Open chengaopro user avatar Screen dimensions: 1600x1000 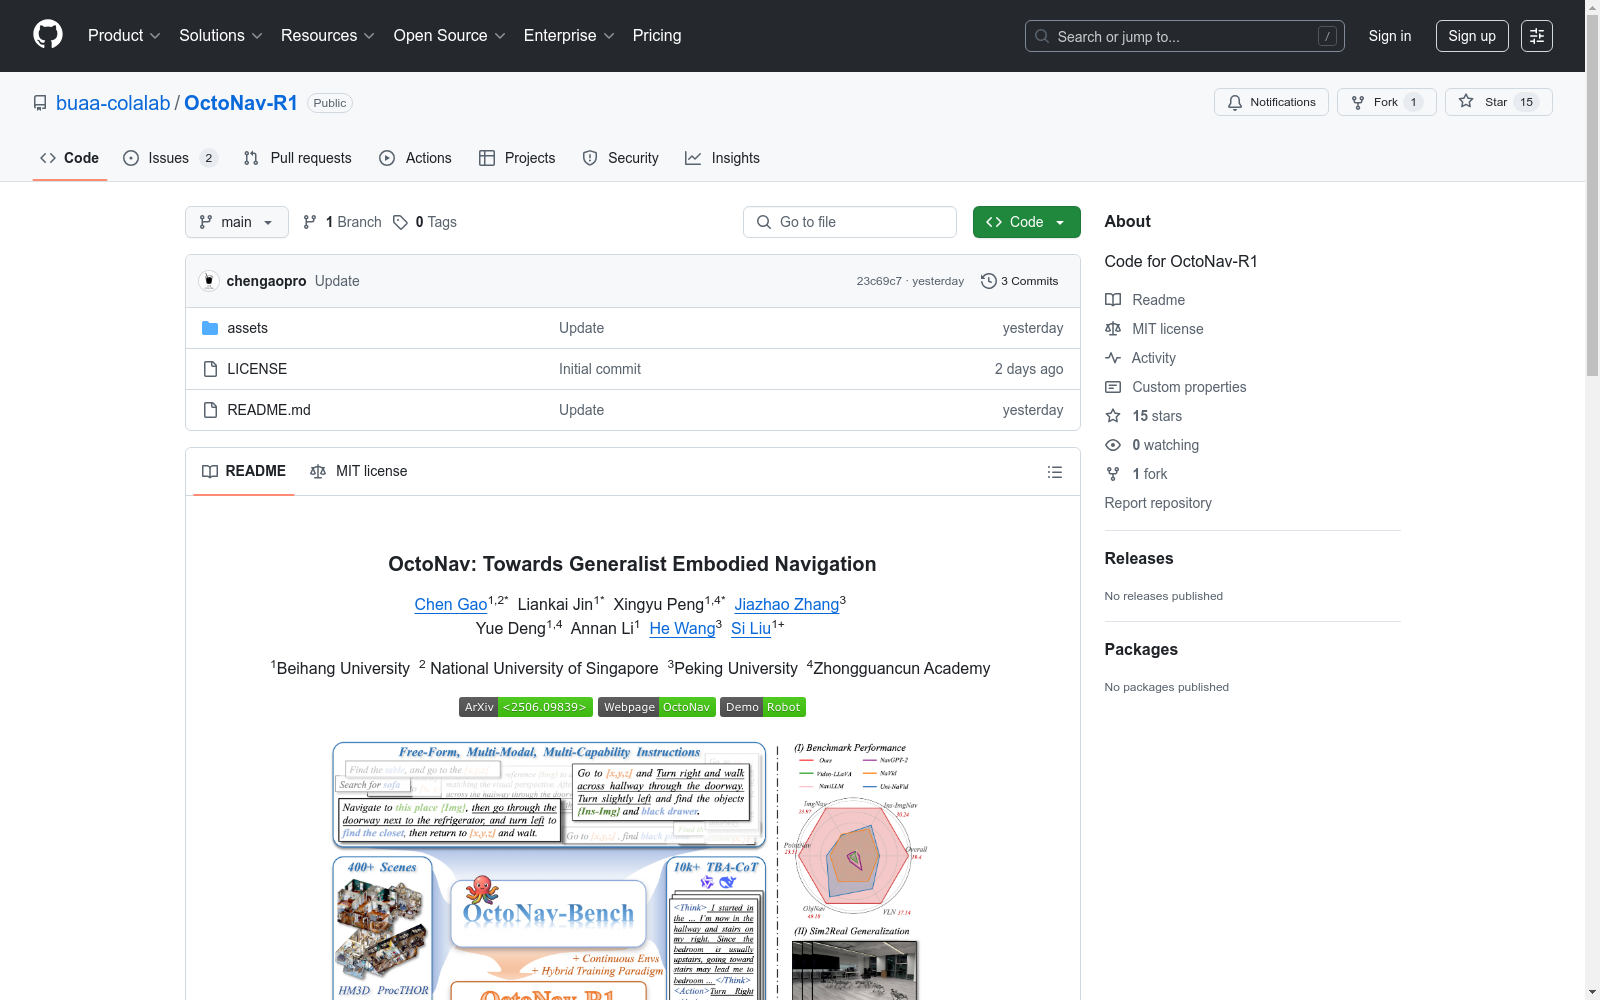[209, 281]
